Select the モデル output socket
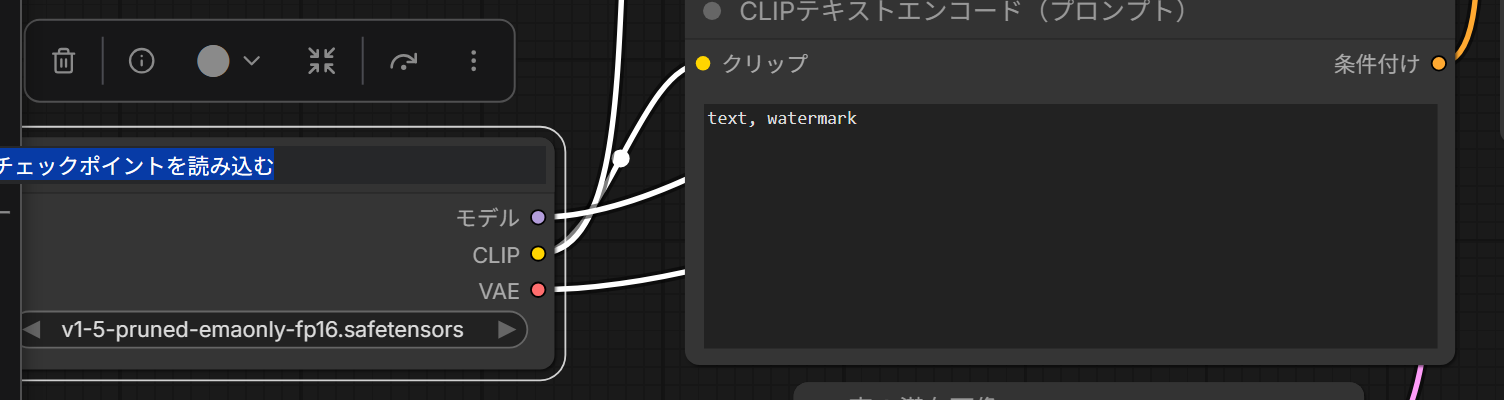Image resolution: width=1504 pixels, height=400 pixels. tap(538, 217)
